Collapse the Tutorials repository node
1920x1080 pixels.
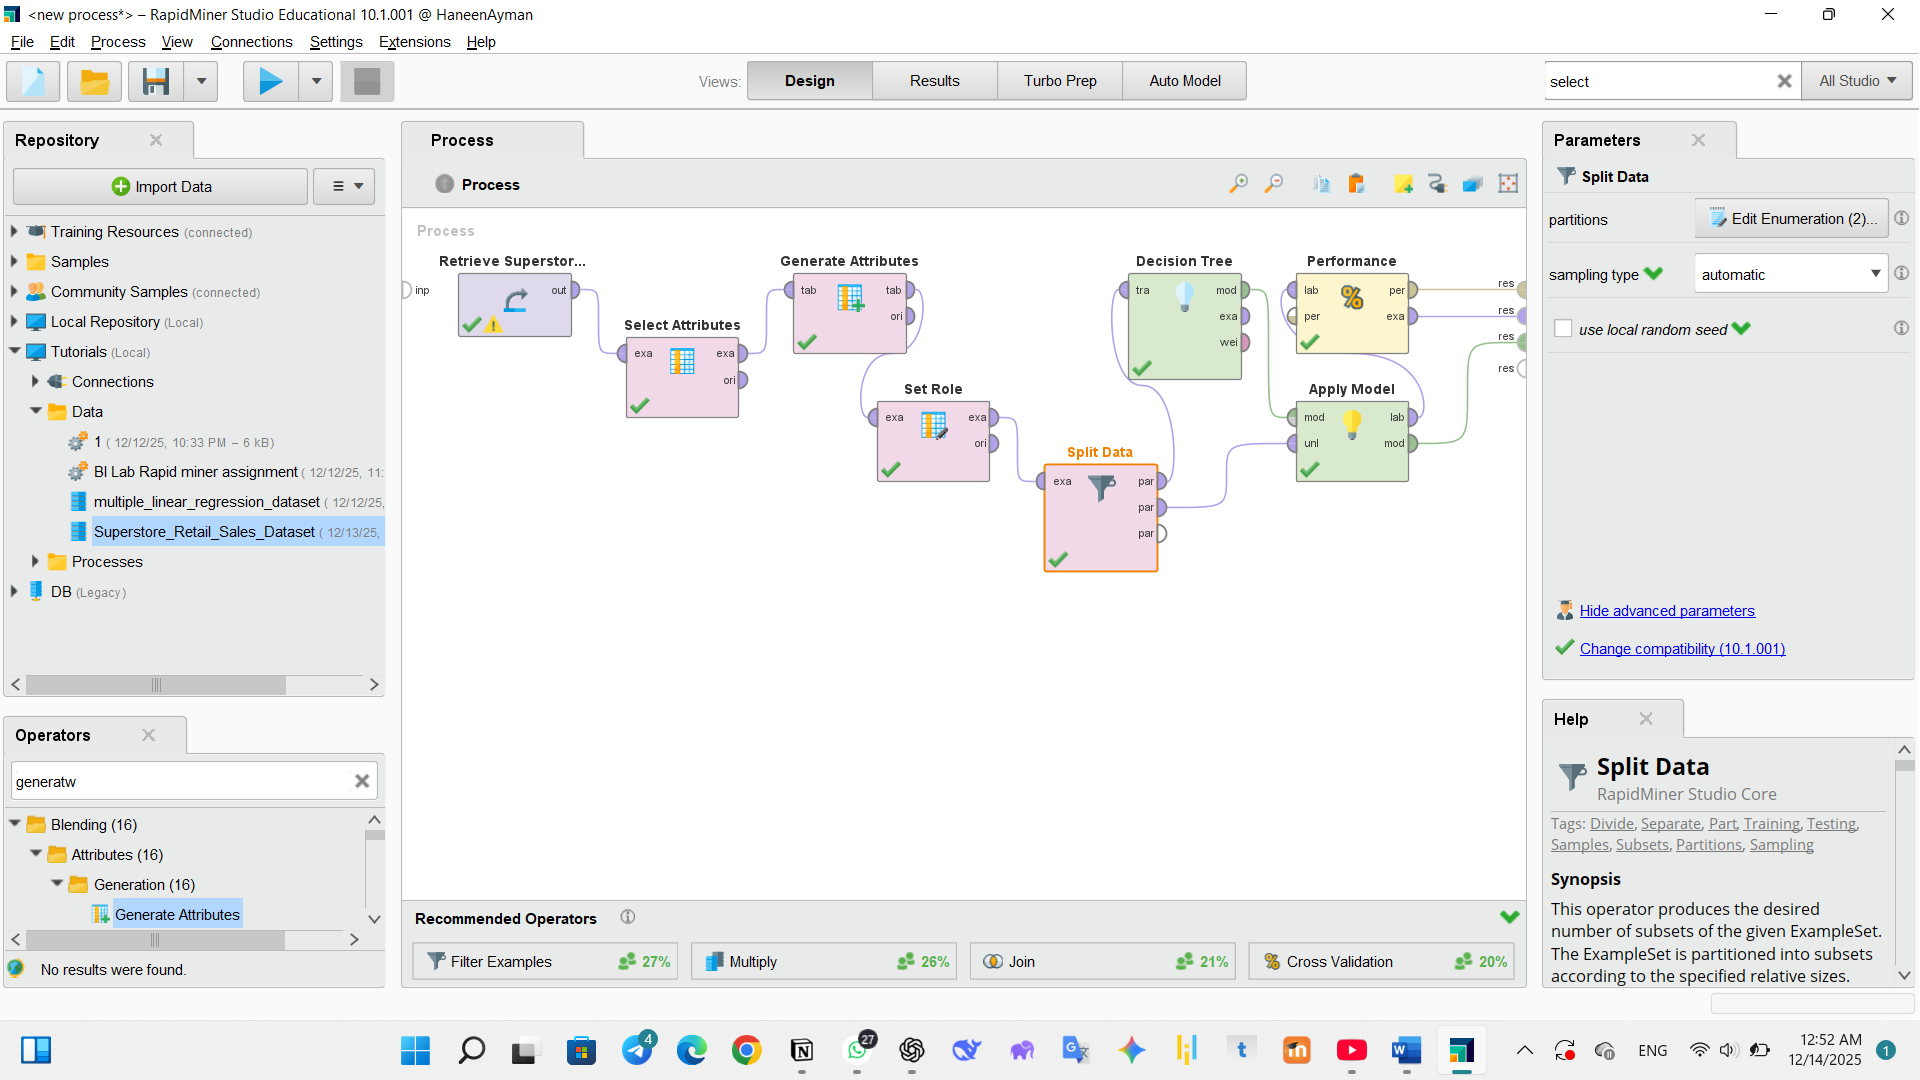coord(14,351)
